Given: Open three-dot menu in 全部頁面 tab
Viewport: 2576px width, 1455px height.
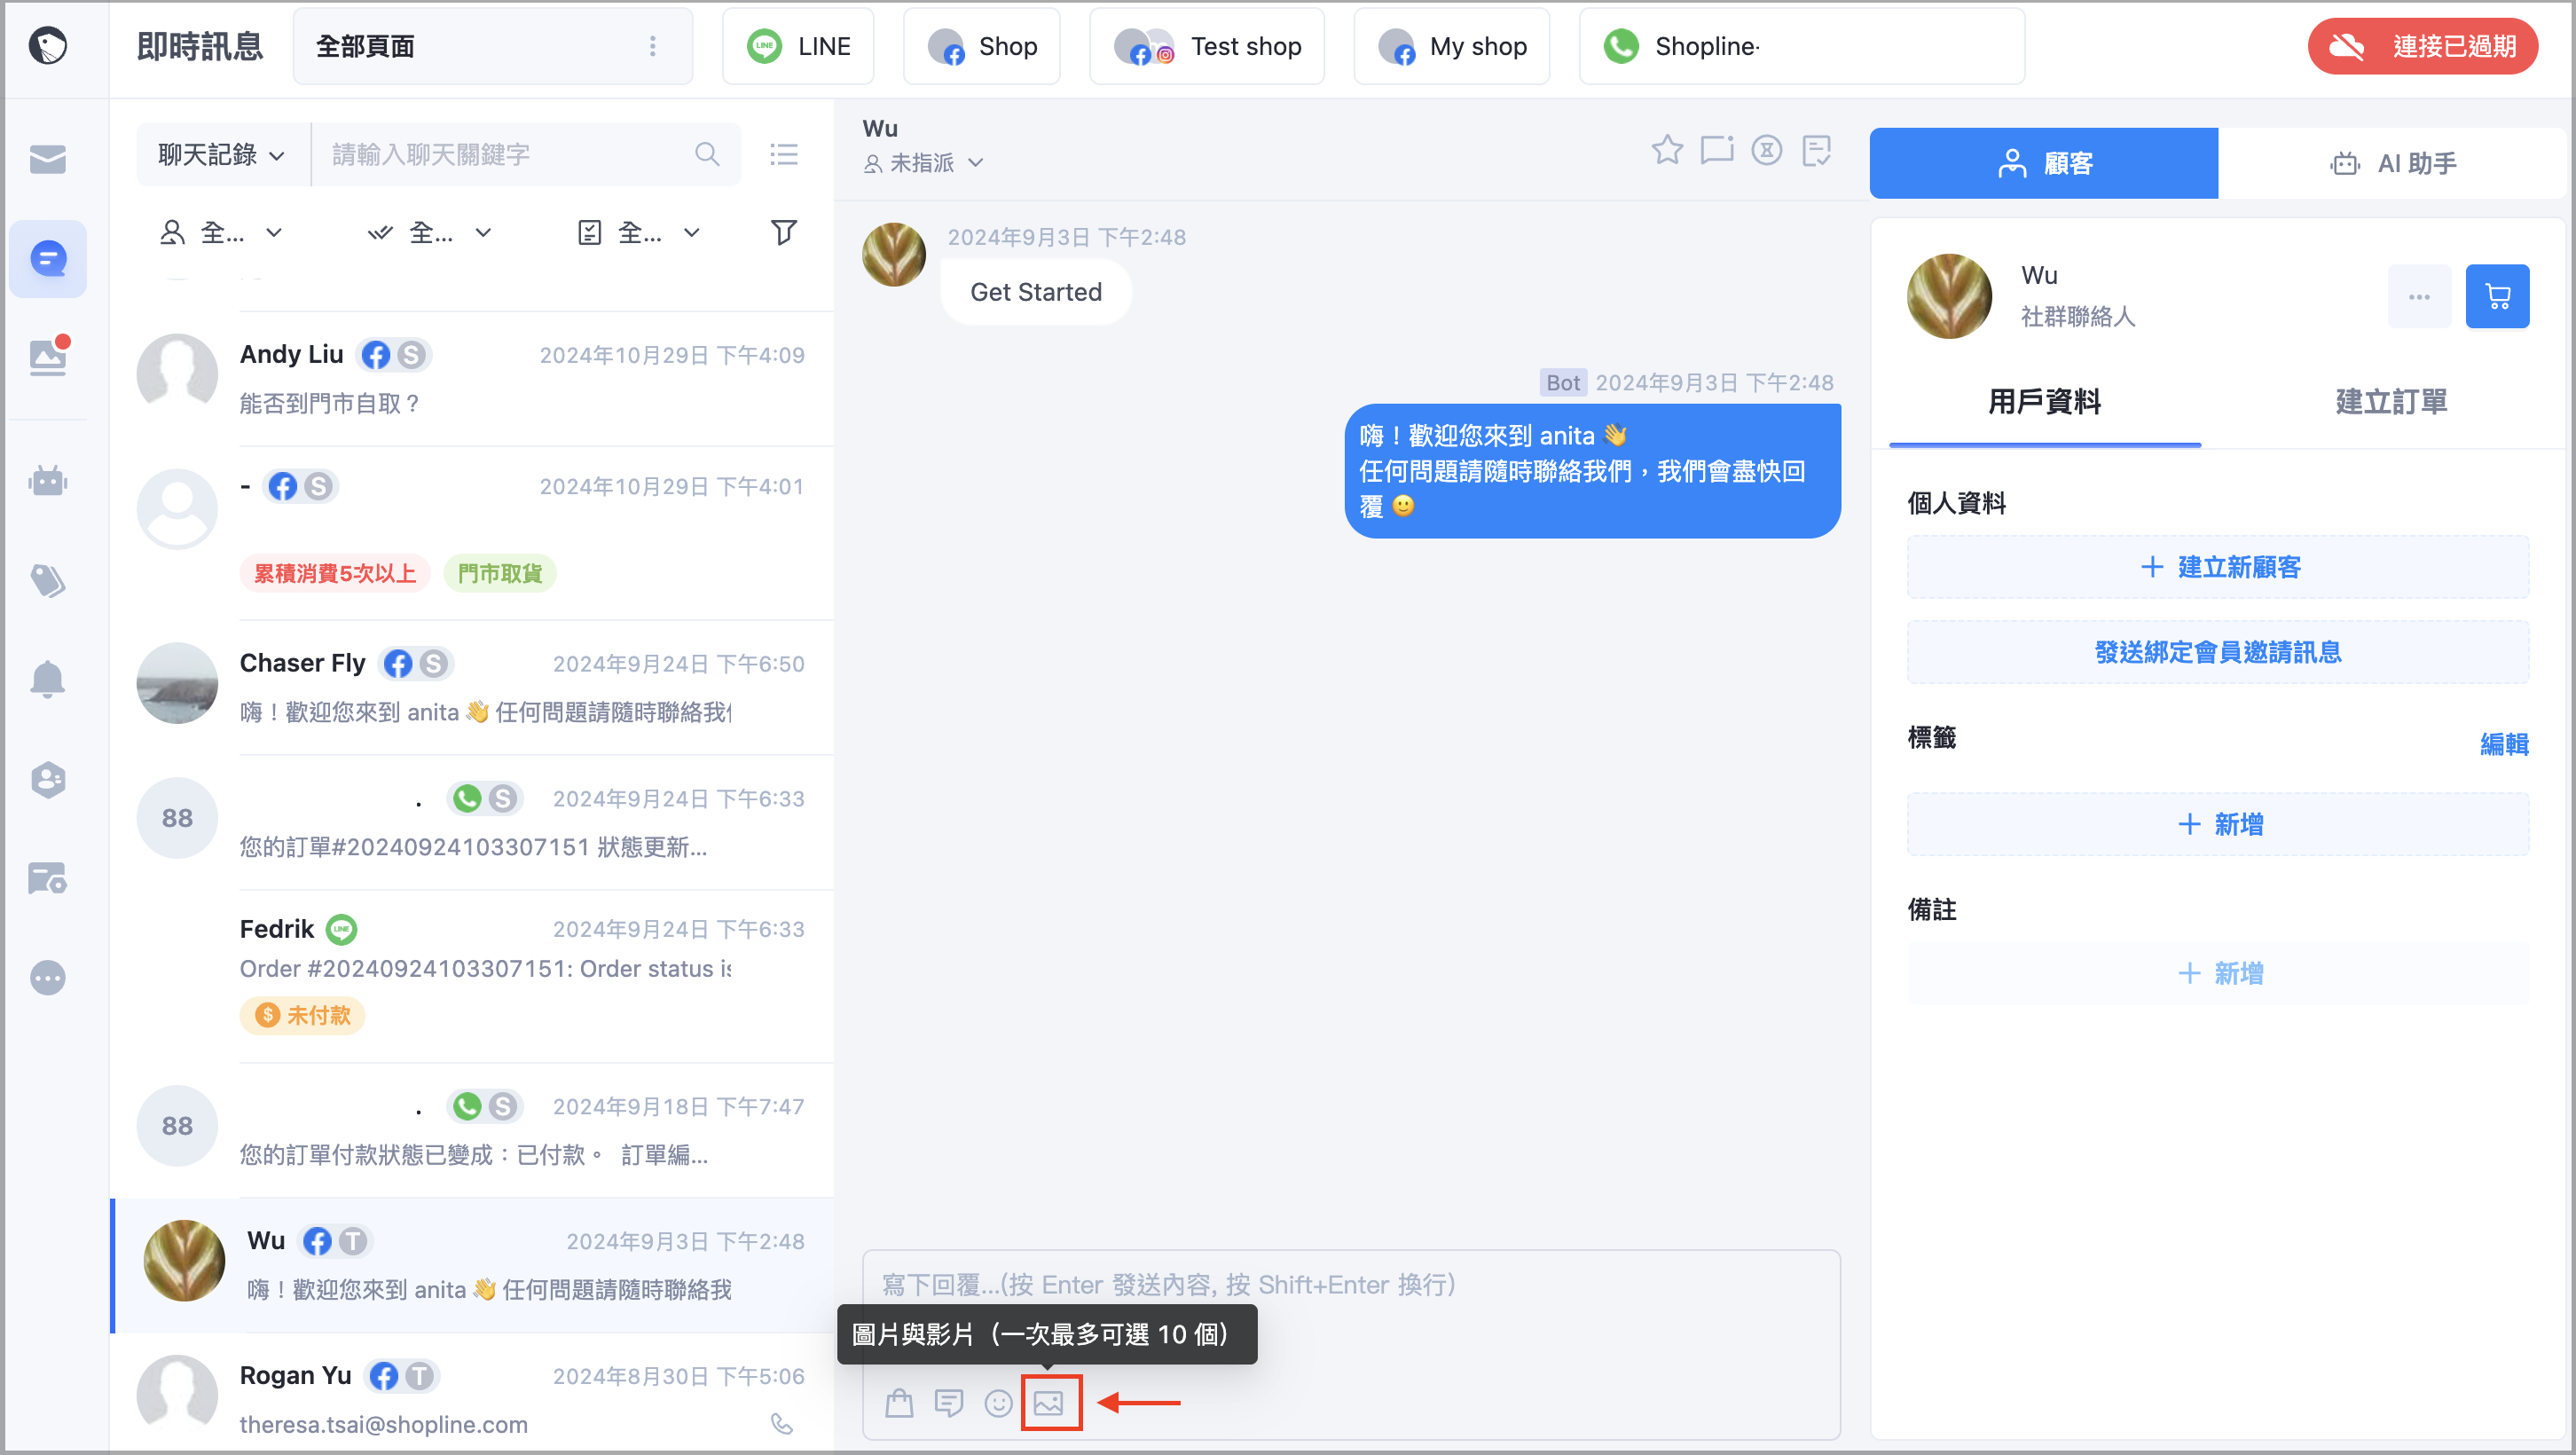Looking at the screenshot, I should point(653,46).
